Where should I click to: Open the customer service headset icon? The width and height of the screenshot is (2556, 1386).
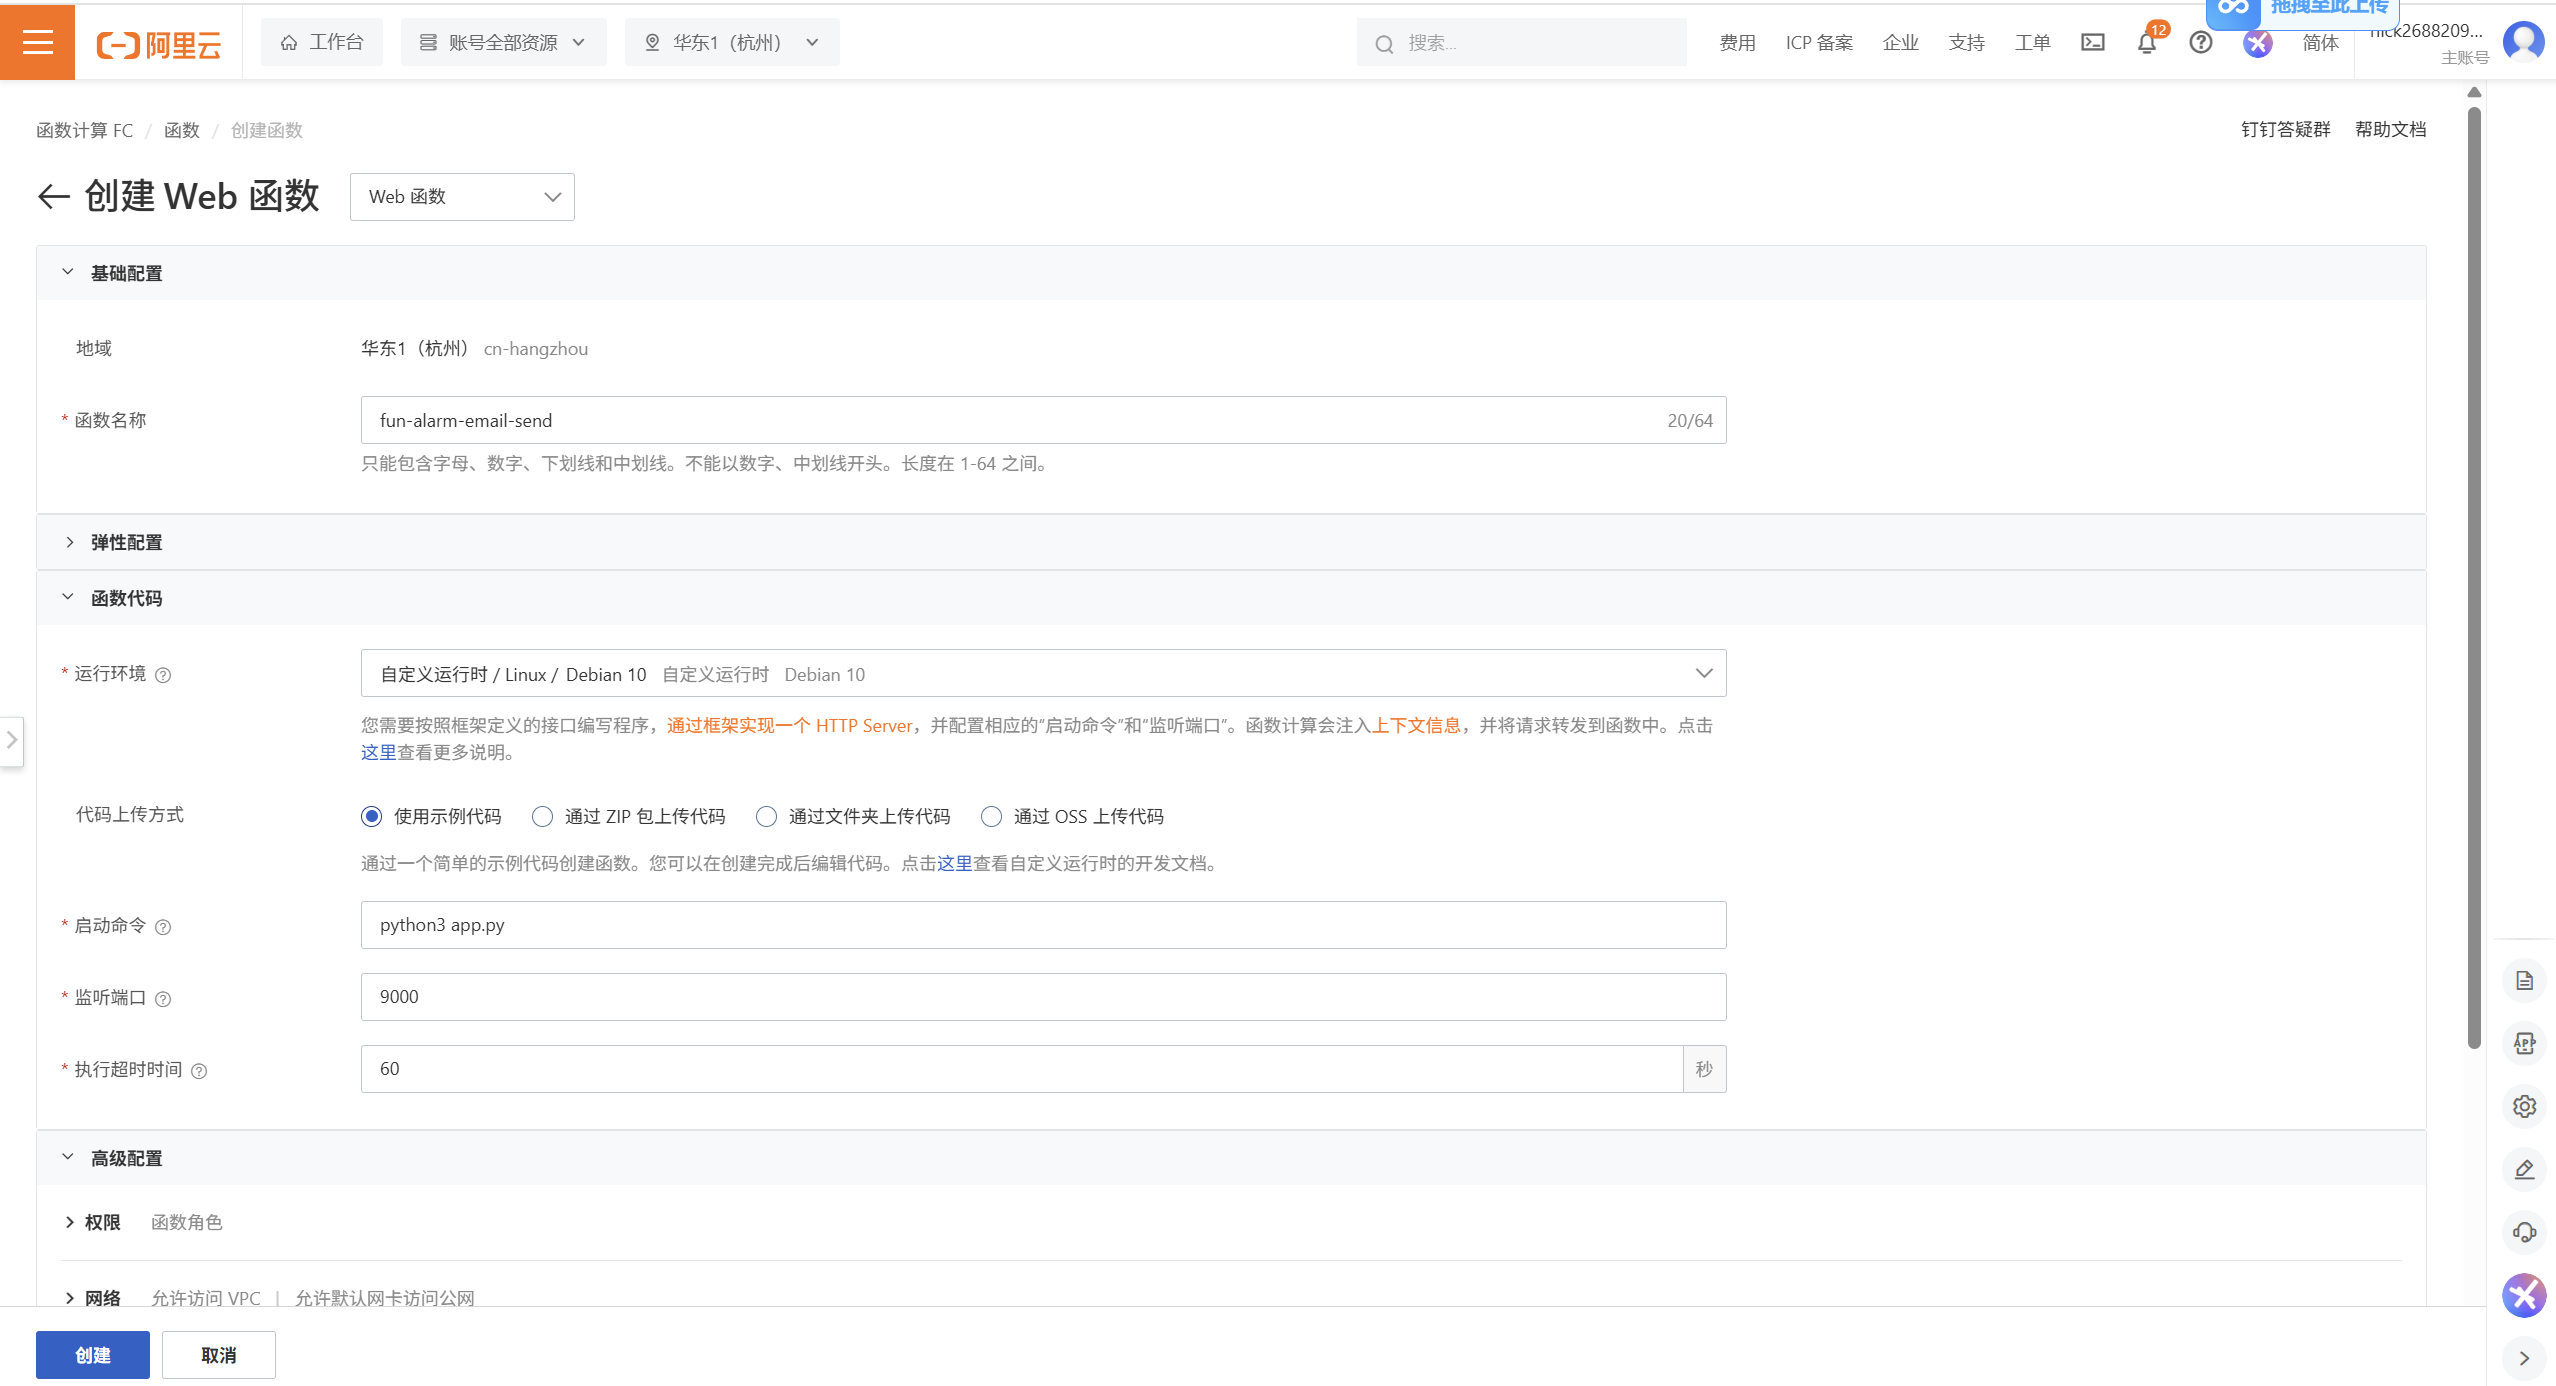tap(2524, 1233)
